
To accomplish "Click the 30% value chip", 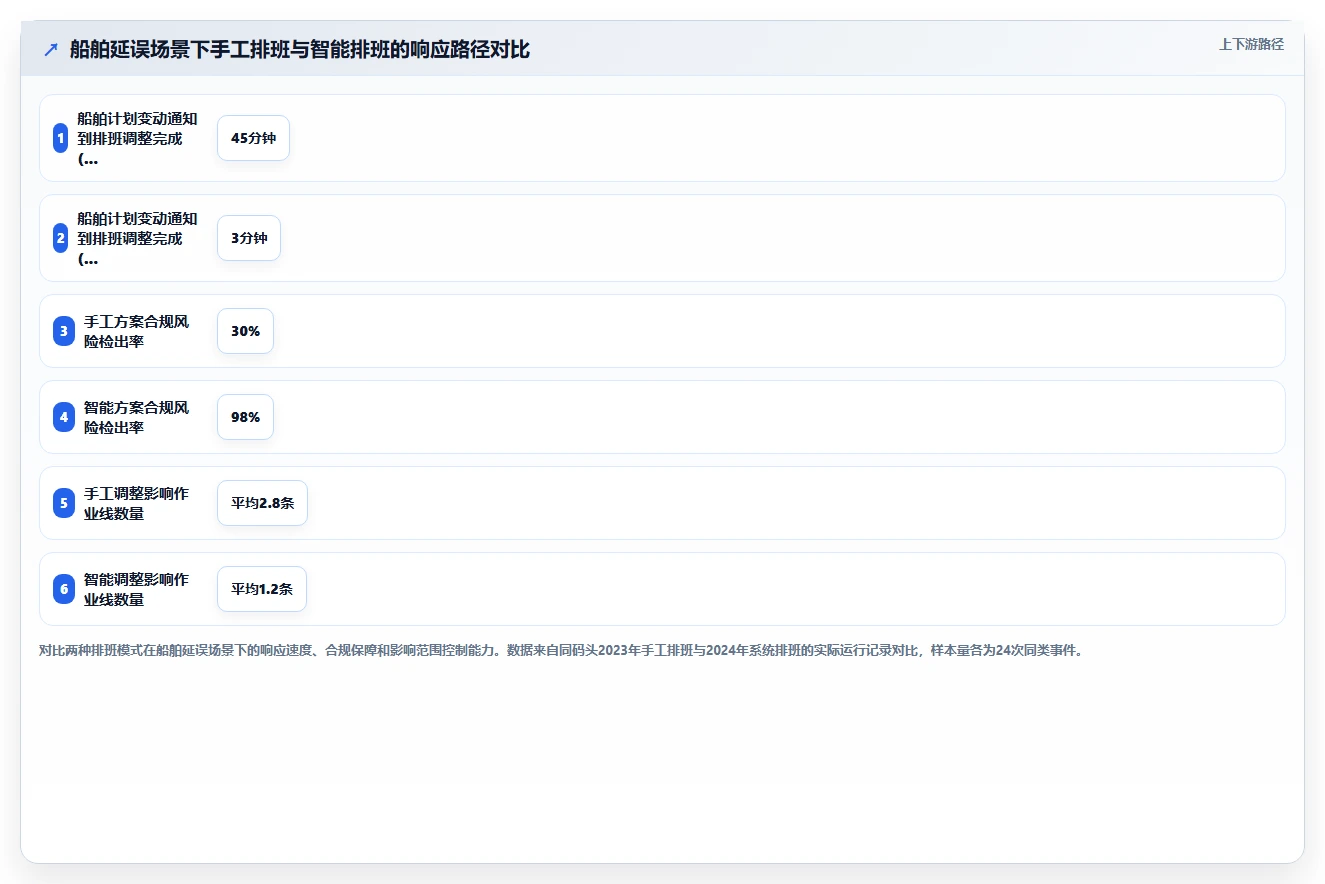I will pyautogui.click(x=245, y=331).
